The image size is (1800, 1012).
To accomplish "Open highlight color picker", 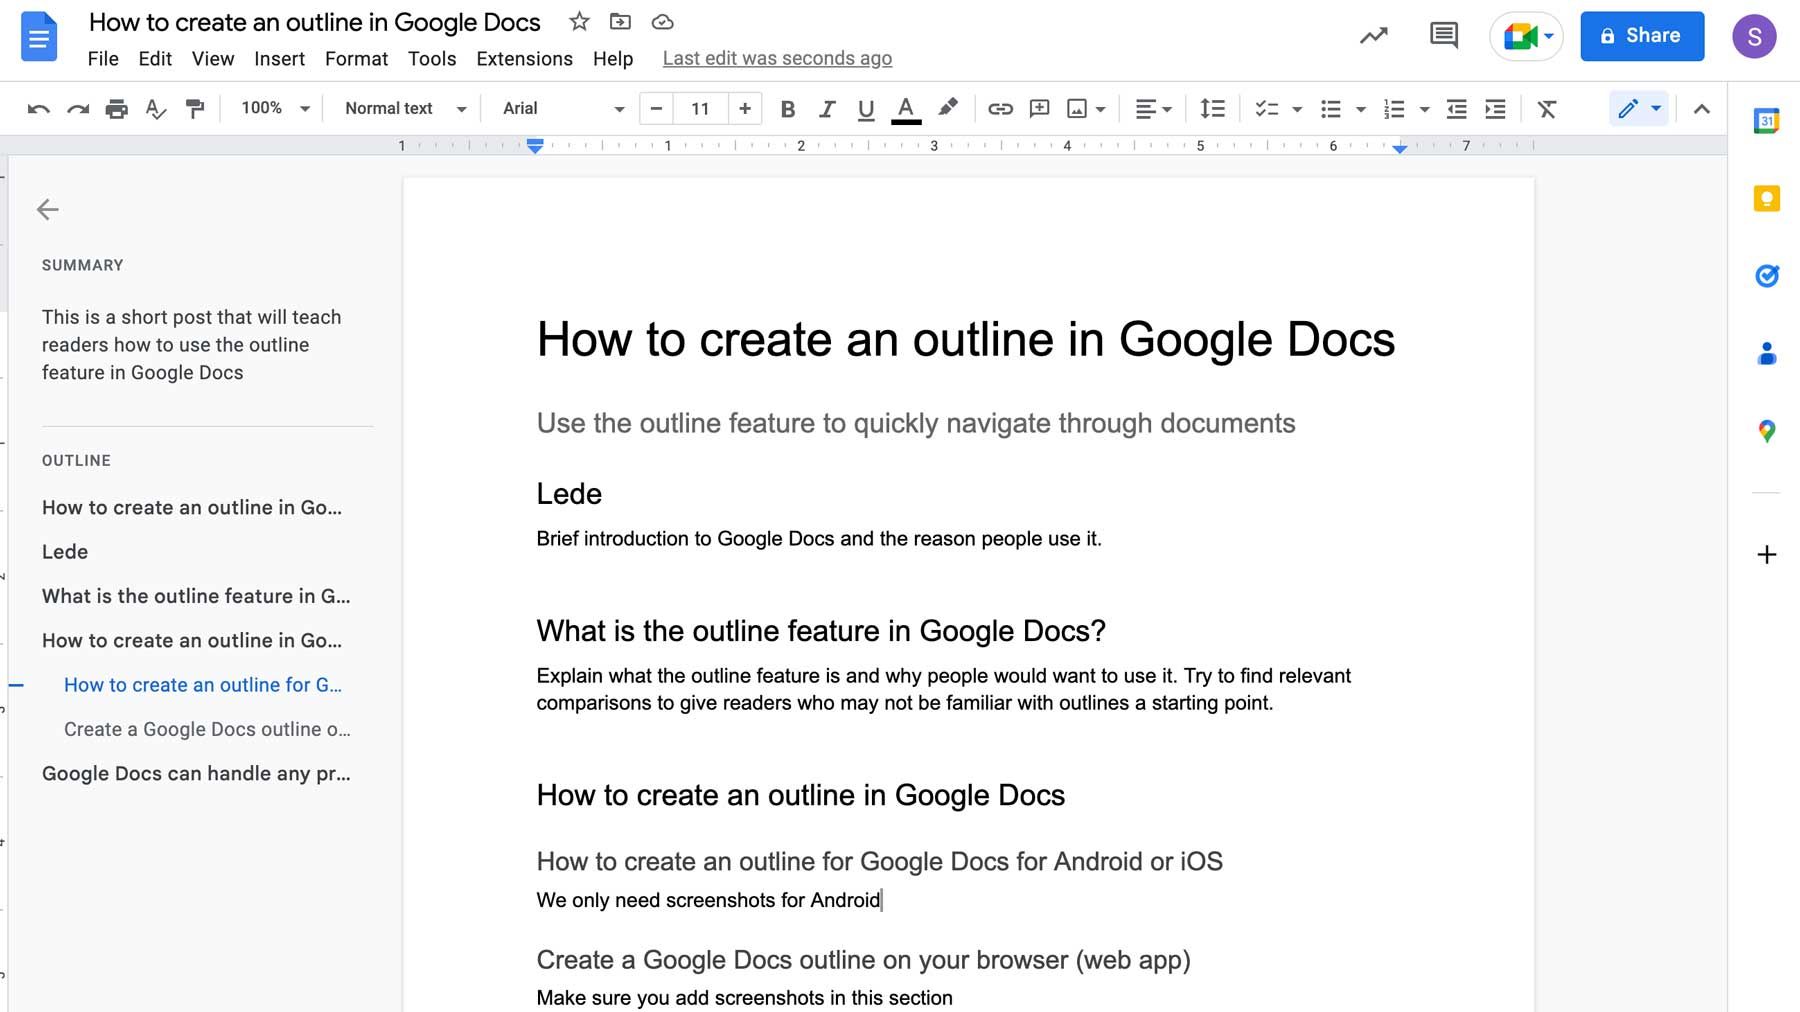I will [947, 108].
